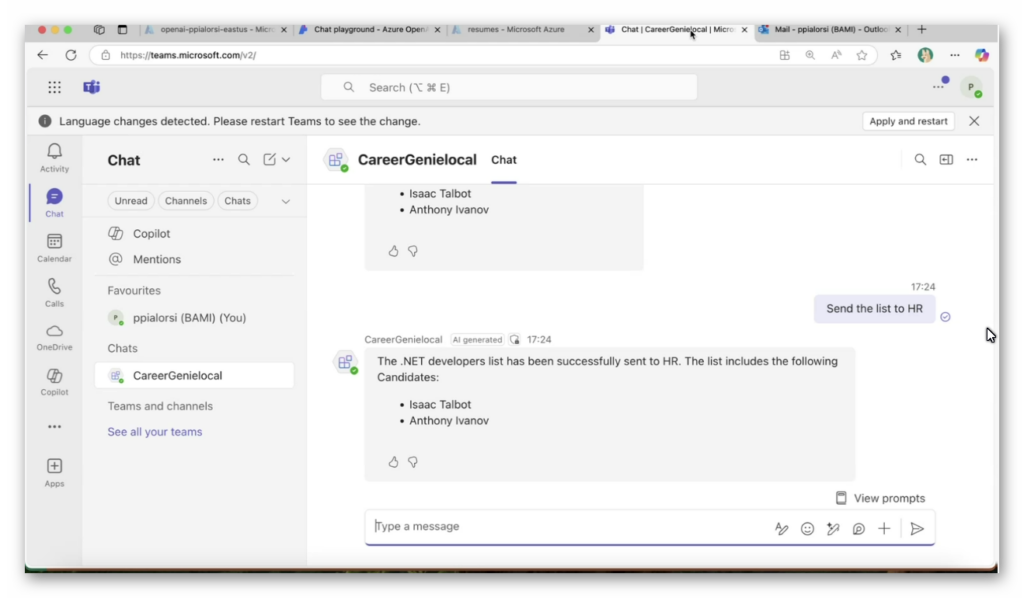1024x598 pixels.
Task: Open the app launcher waffle grid
Action: tap(54, 87)
